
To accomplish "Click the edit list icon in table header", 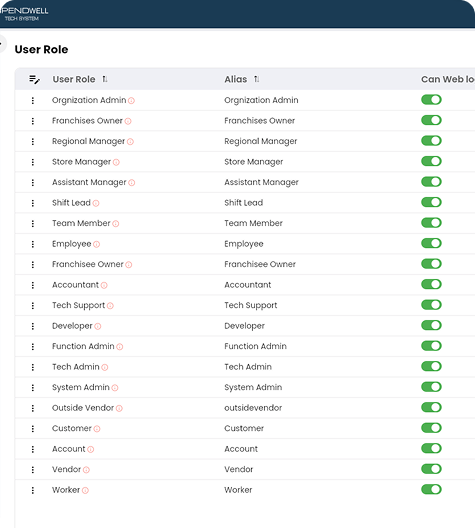I will (34, 79).
